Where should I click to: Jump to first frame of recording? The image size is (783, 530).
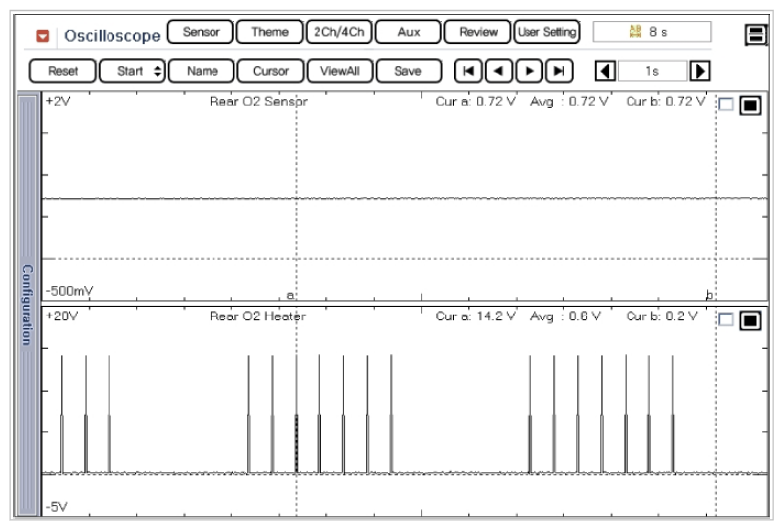(467, 71)
